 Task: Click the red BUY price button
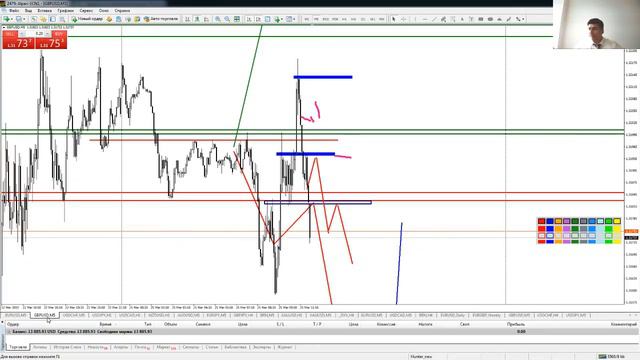(x=51, y=40)
